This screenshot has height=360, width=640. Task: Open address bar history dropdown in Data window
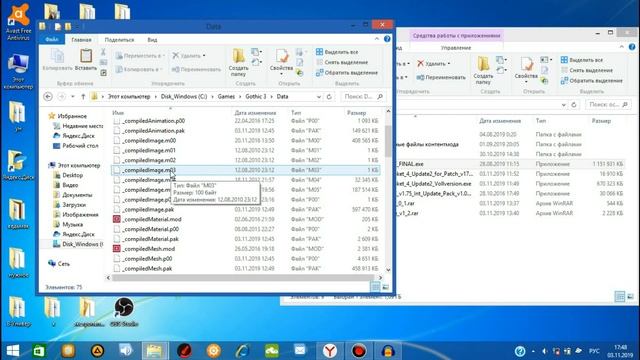point(319,97)
